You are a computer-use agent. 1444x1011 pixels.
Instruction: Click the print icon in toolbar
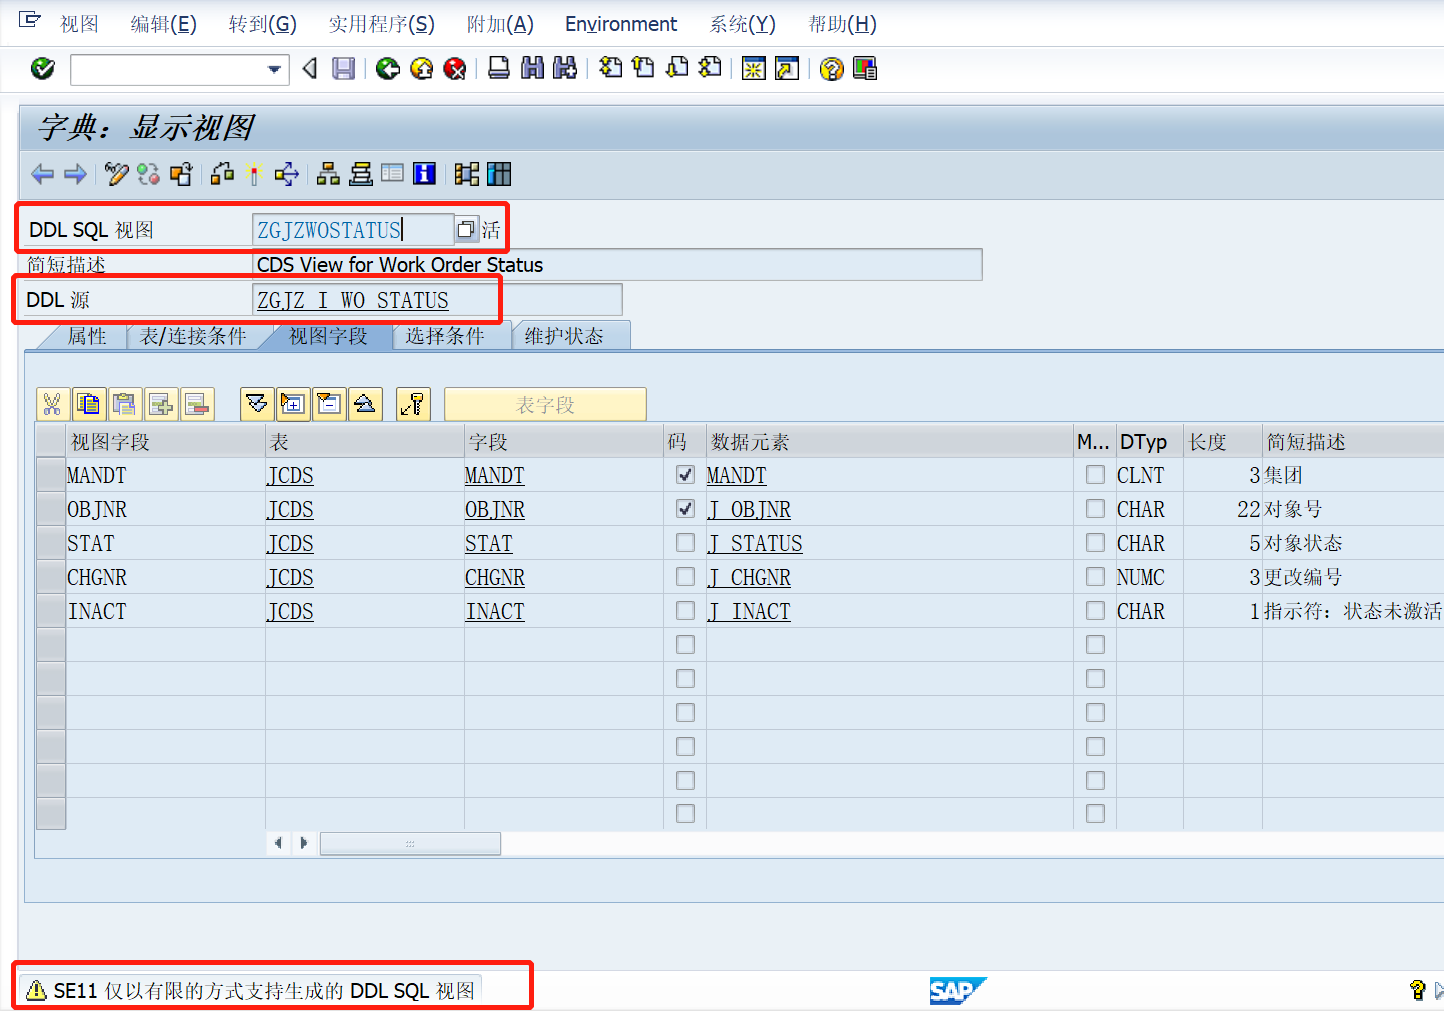[x=498, y=68]
